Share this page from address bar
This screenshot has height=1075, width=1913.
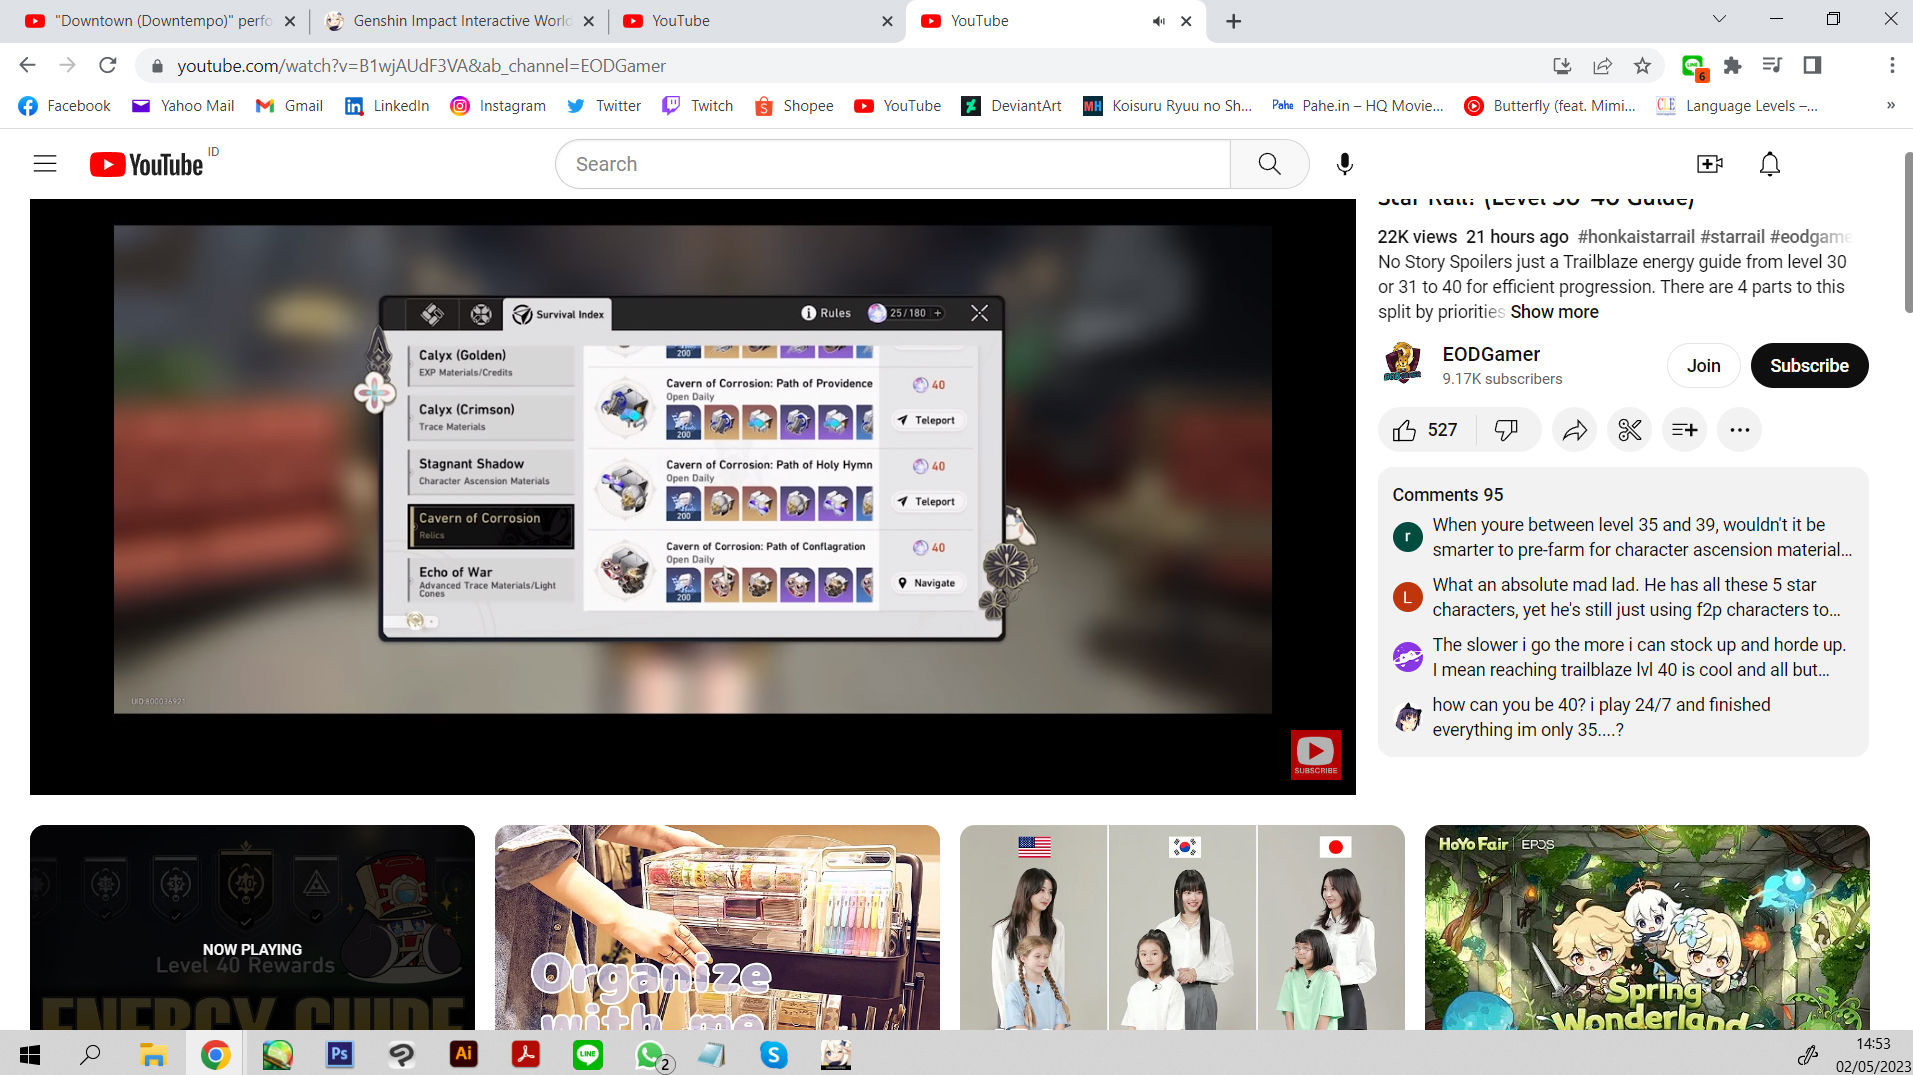(x=1602, y=66)
